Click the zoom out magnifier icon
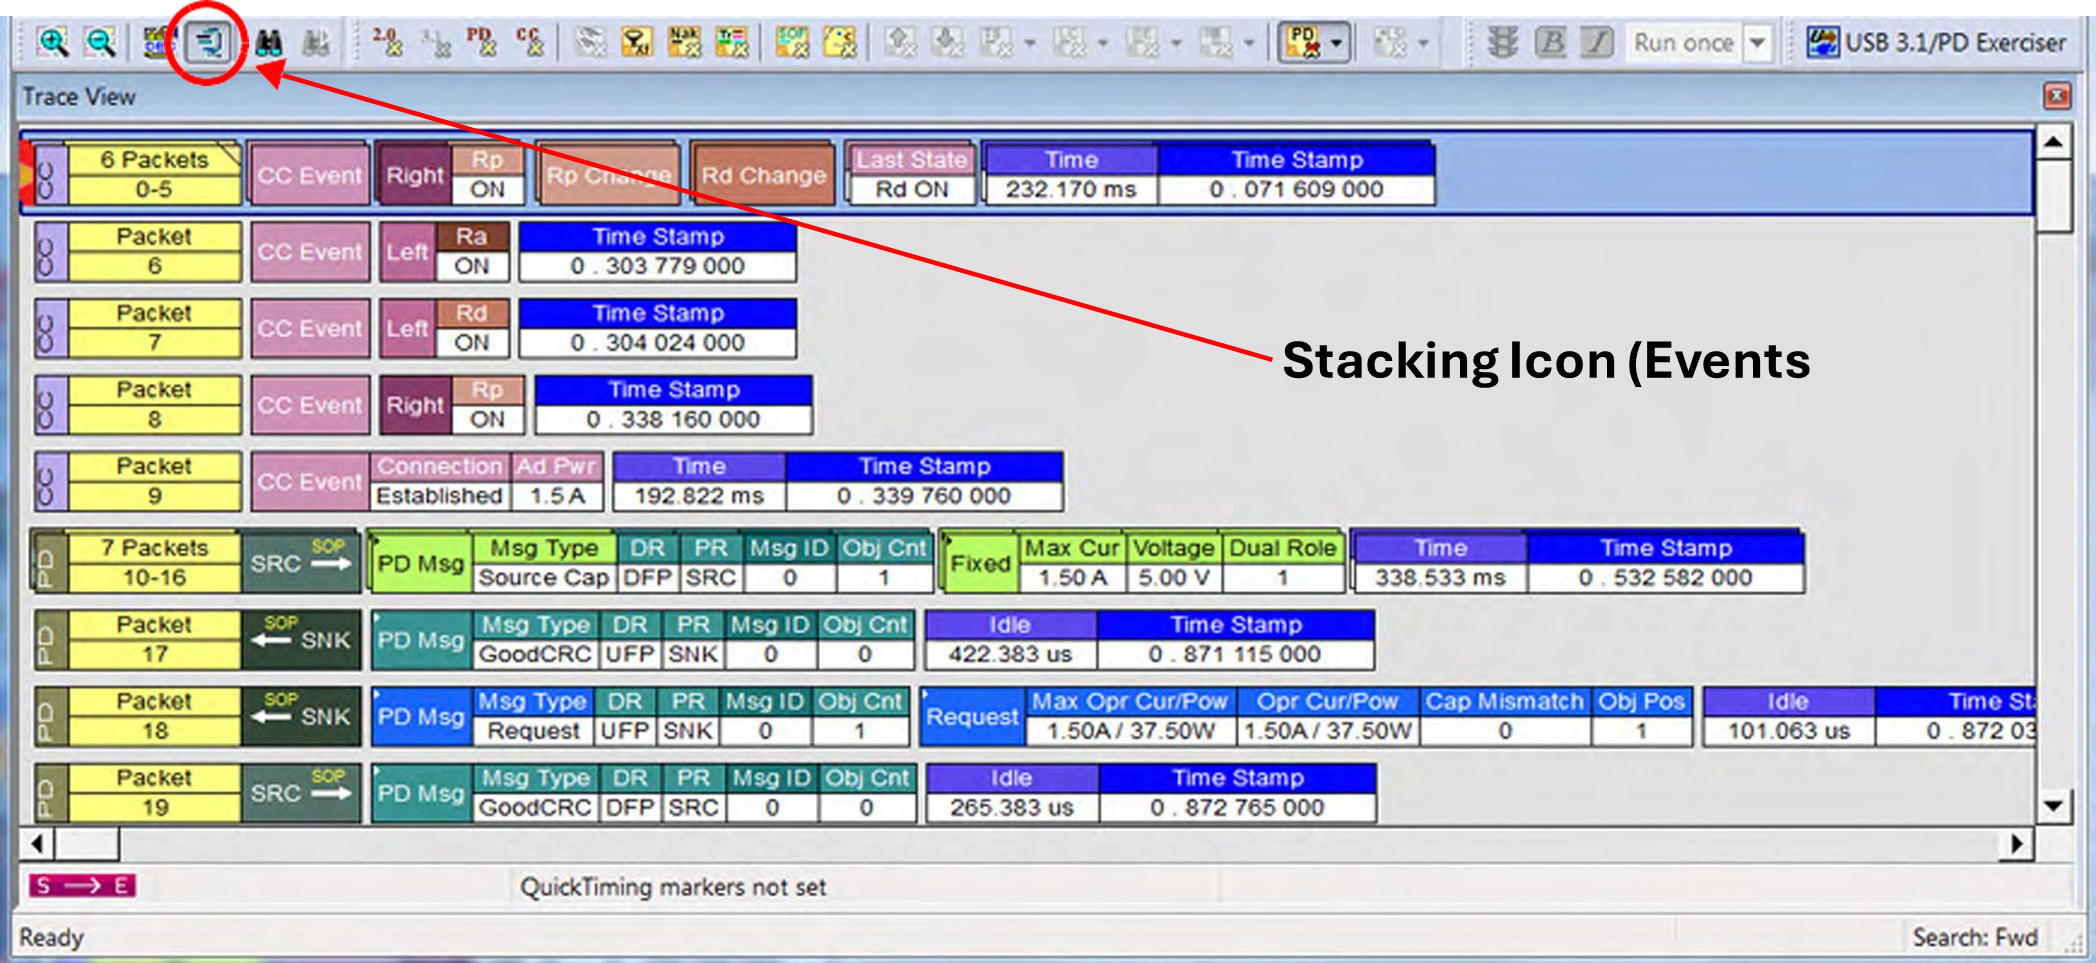 tap(100, 42)
